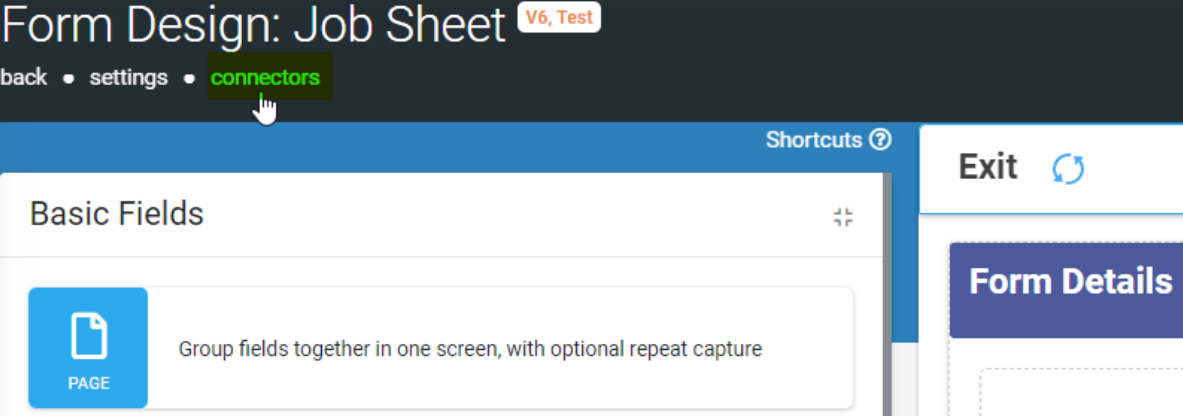Click the Exit button
This screenshot has width=1183, height=416.
coord(988,167)
